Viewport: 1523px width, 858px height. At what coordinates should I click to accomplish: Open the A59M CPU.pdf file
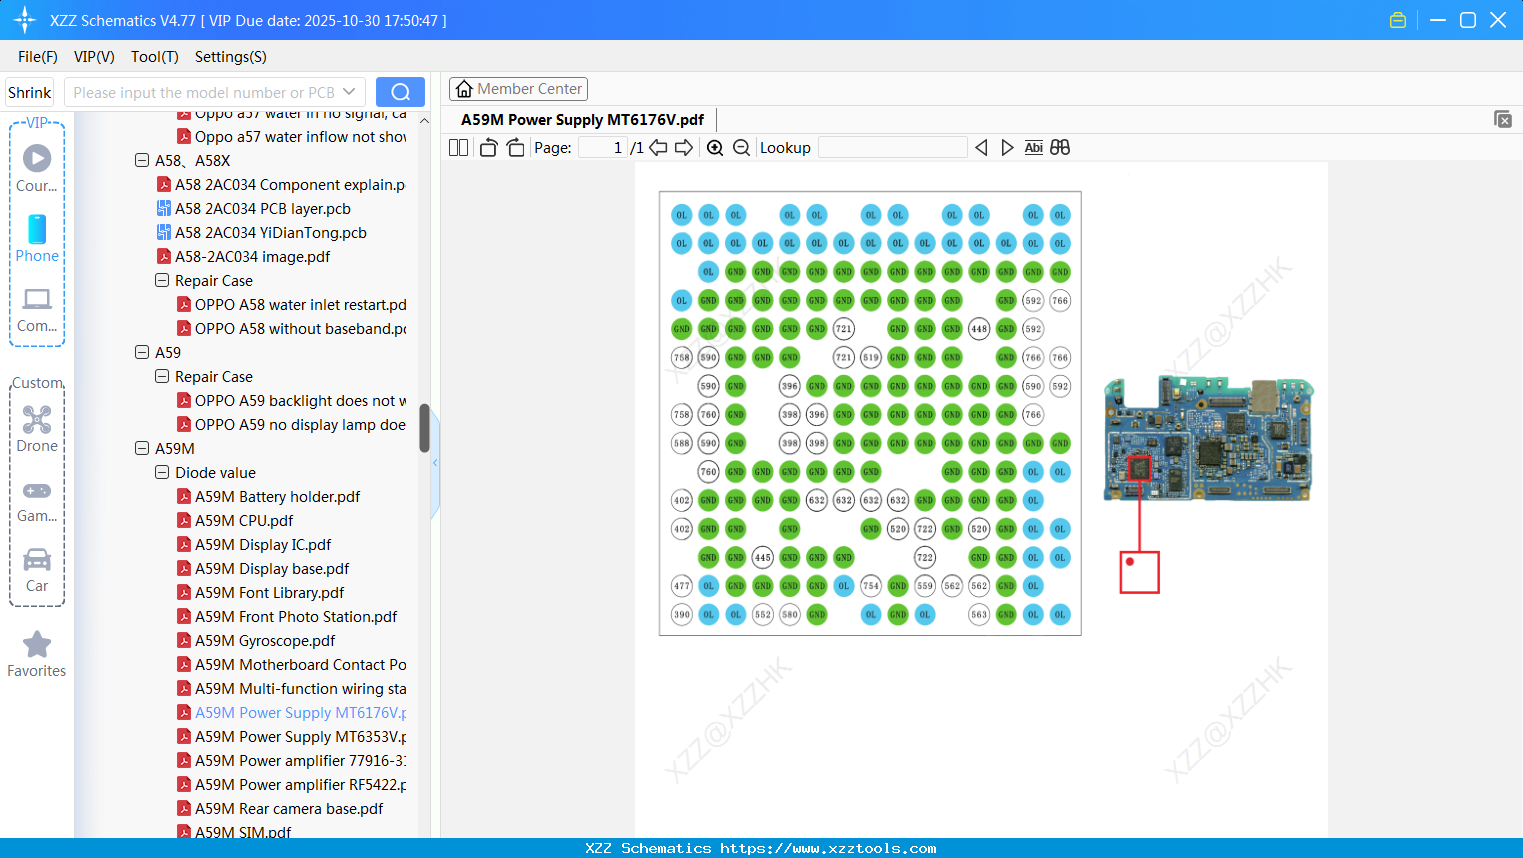(244, 521)
